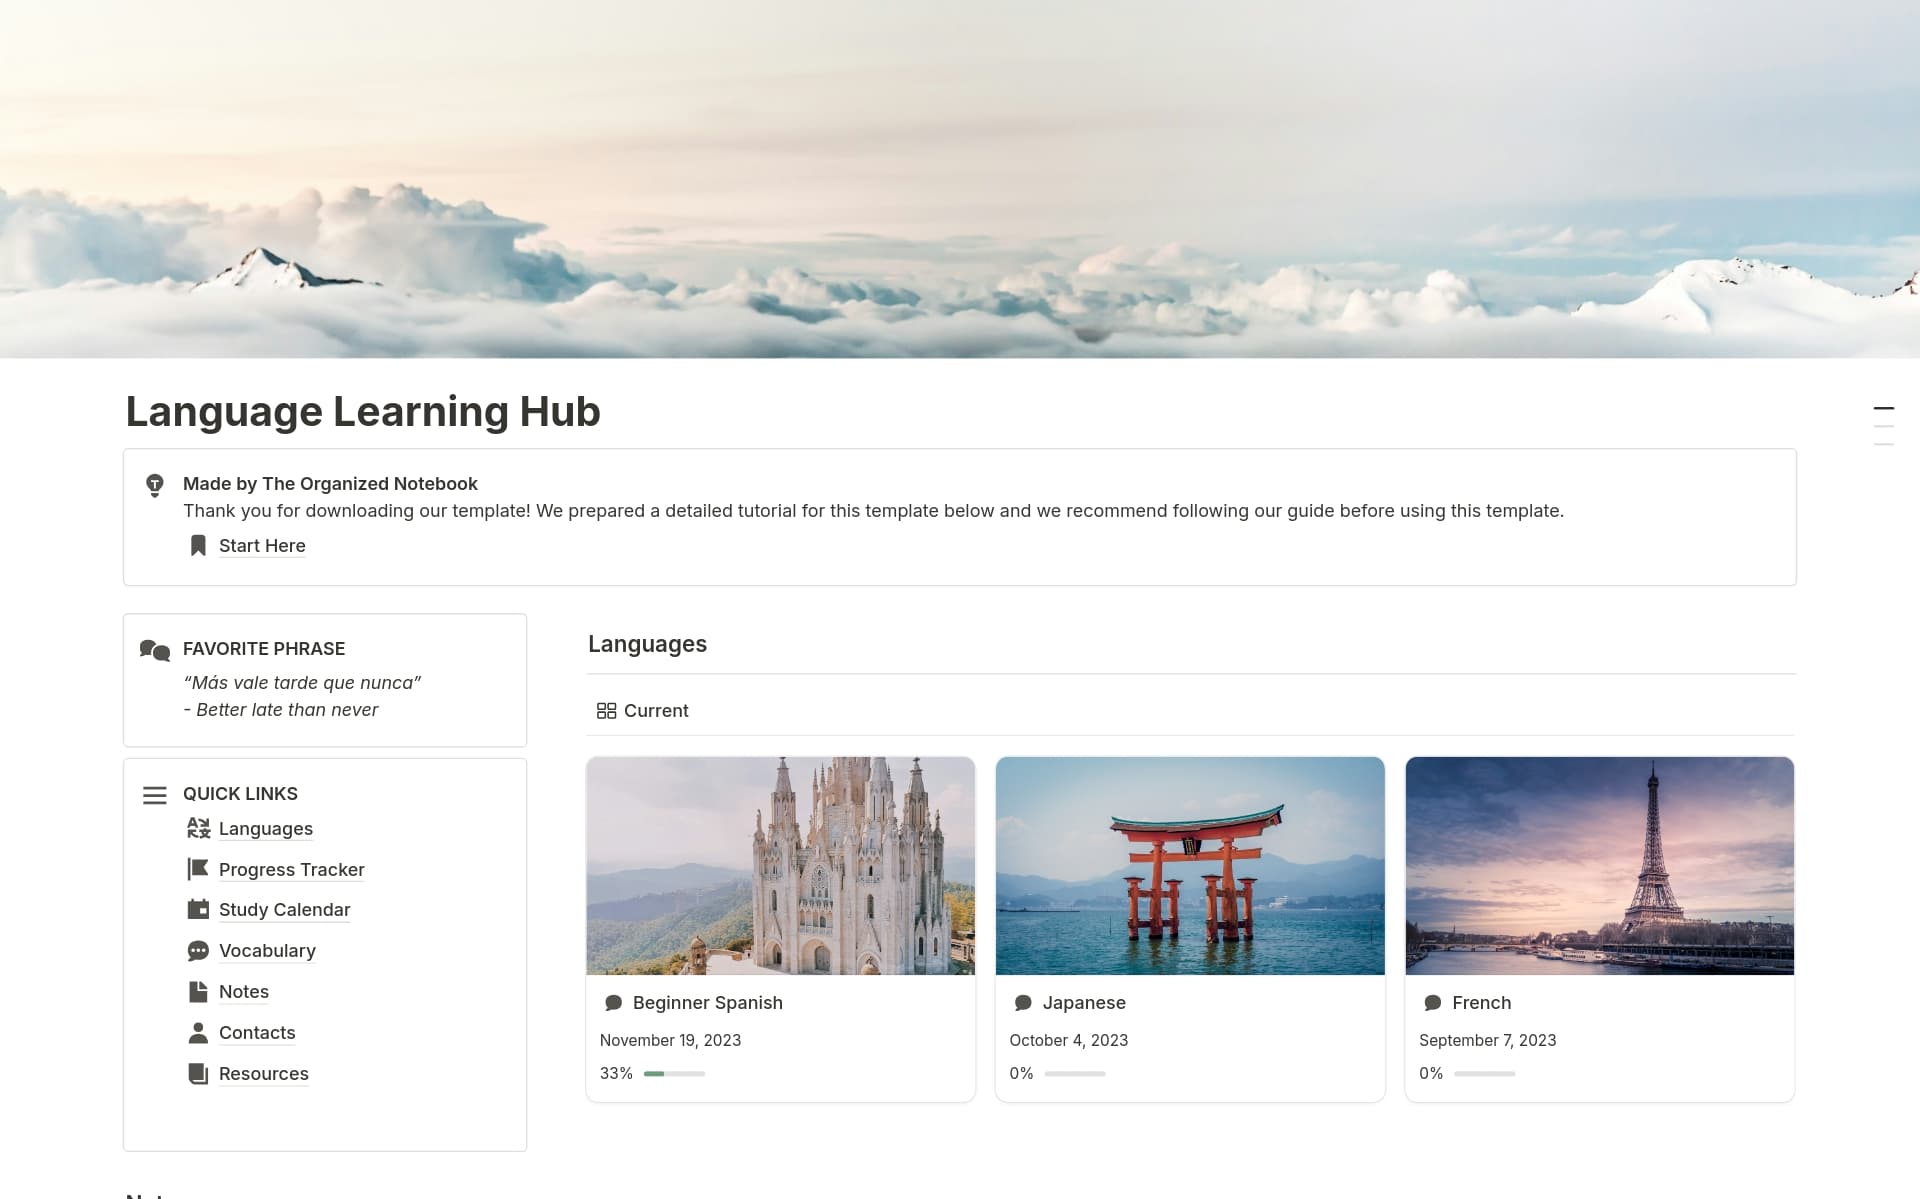Click the 33% progress bar on Spanish
1920x1199 pixels.
[x=674, y=1073]
